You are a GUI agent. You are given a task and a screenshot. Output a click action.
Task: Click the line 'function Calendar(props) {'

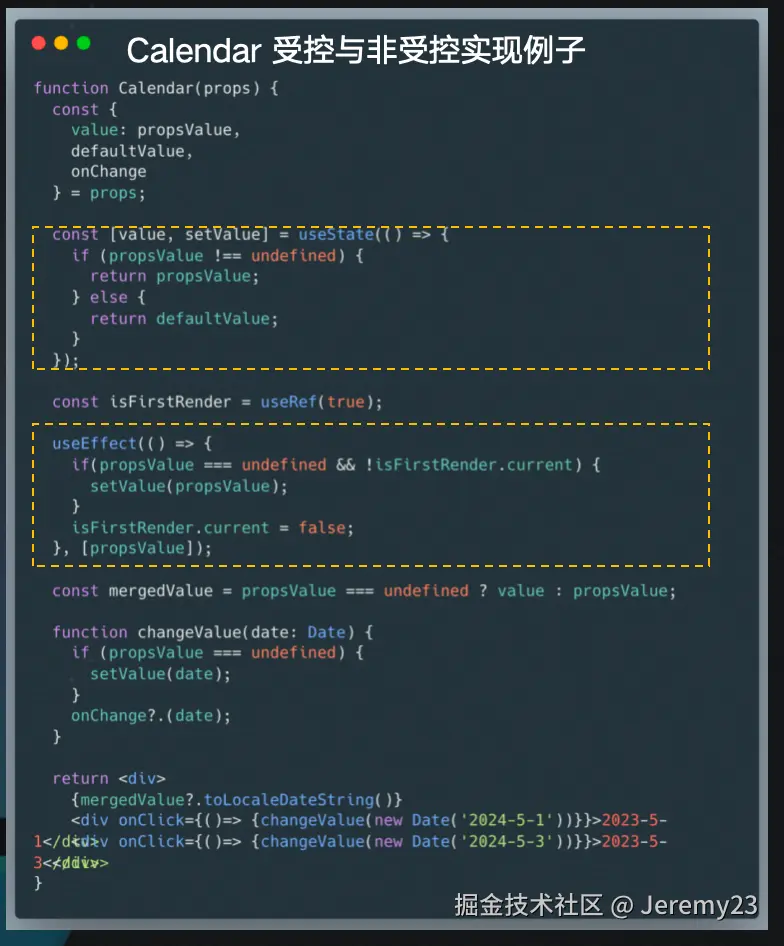point(156,89)
